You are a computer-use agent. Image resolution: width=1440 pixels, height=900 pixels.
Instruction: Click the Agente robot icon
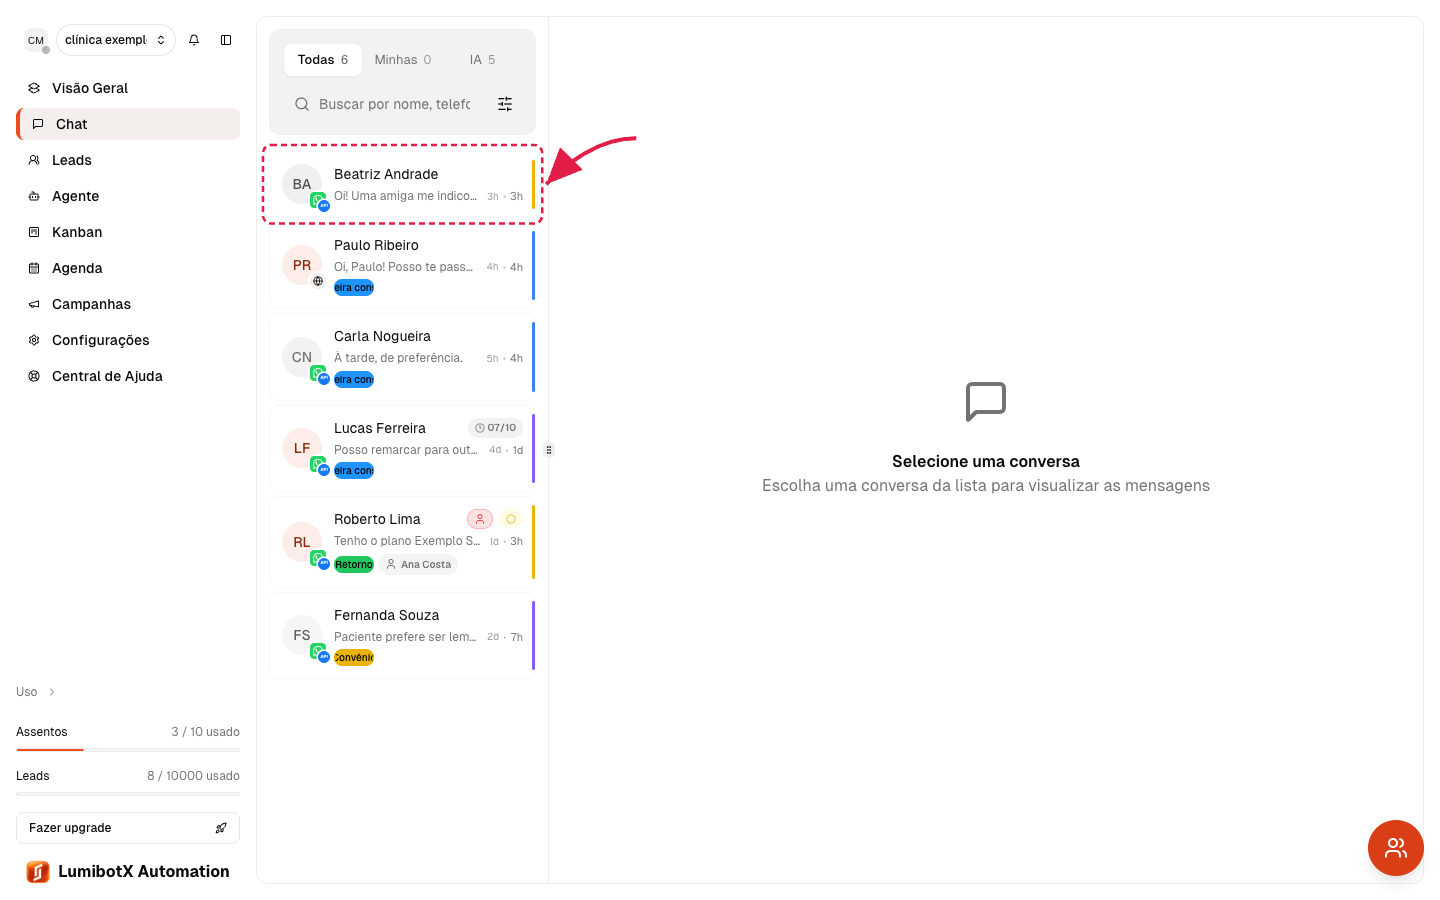(34, 196)
